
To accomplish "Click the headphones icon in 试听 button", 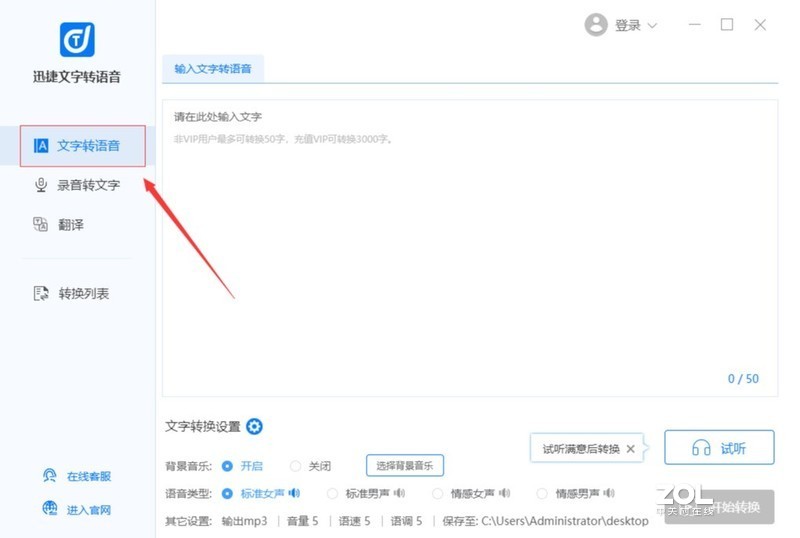I will tap(701, 448).
